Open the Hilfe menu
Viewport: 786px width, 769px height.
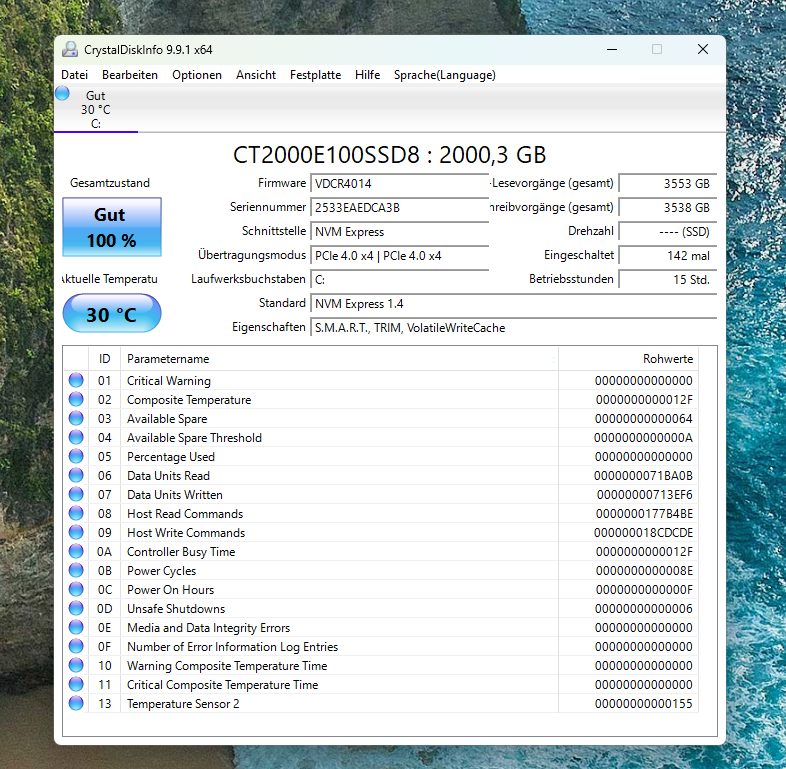point(367,75)
